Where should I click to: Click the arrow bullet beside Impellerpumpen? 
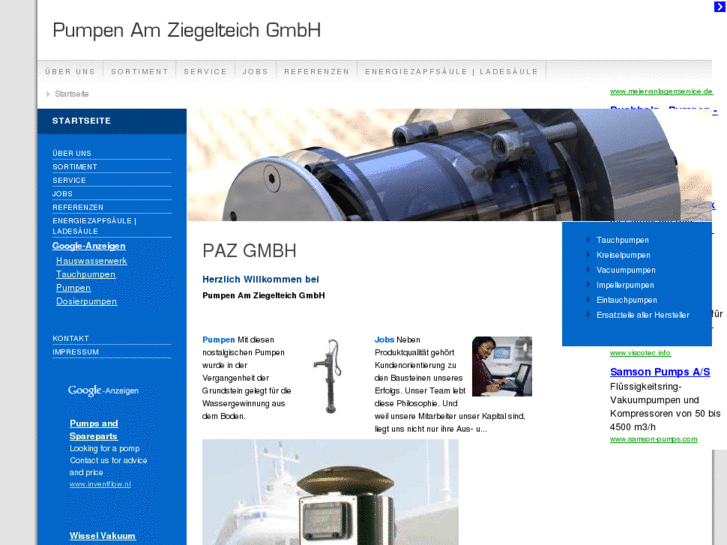pyautogui.click(x=588, y=285)
